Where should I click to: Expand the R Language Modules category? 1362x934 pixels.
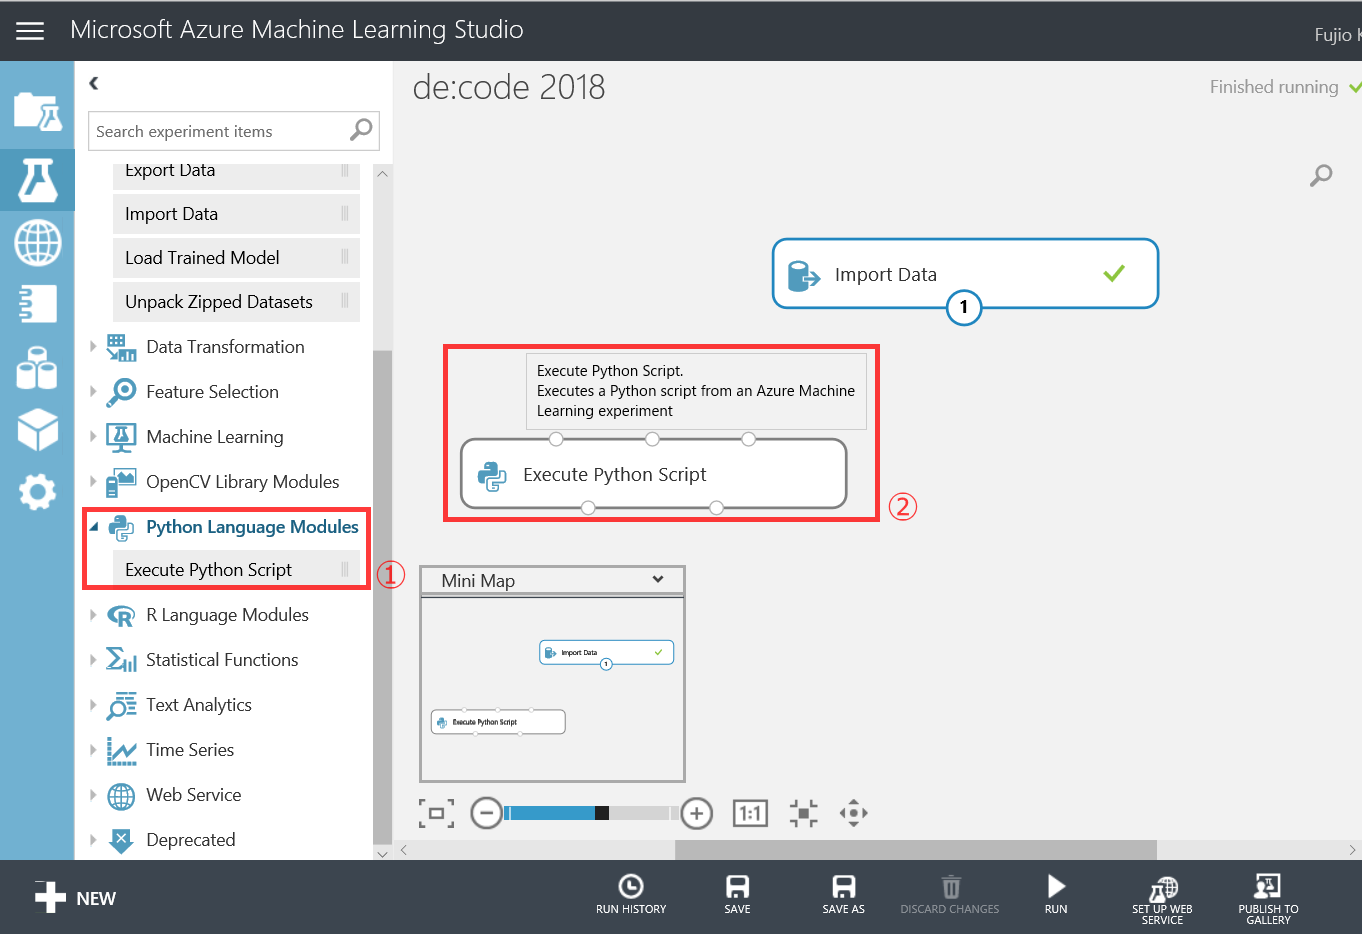94,615
